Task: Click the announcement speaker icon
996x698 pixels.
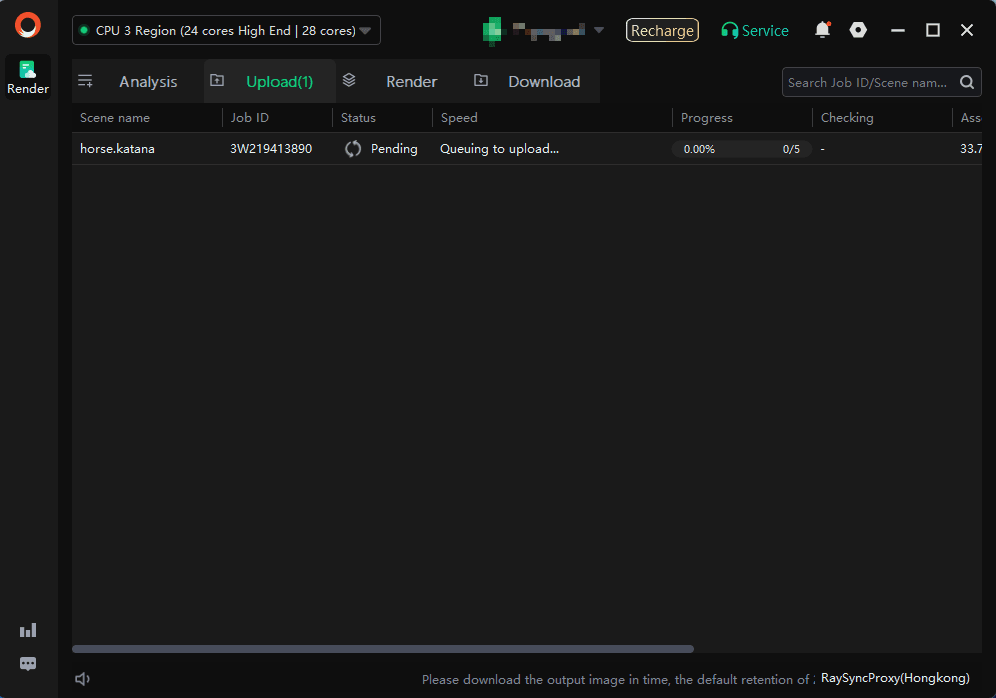Action: [x=83, y=679]
